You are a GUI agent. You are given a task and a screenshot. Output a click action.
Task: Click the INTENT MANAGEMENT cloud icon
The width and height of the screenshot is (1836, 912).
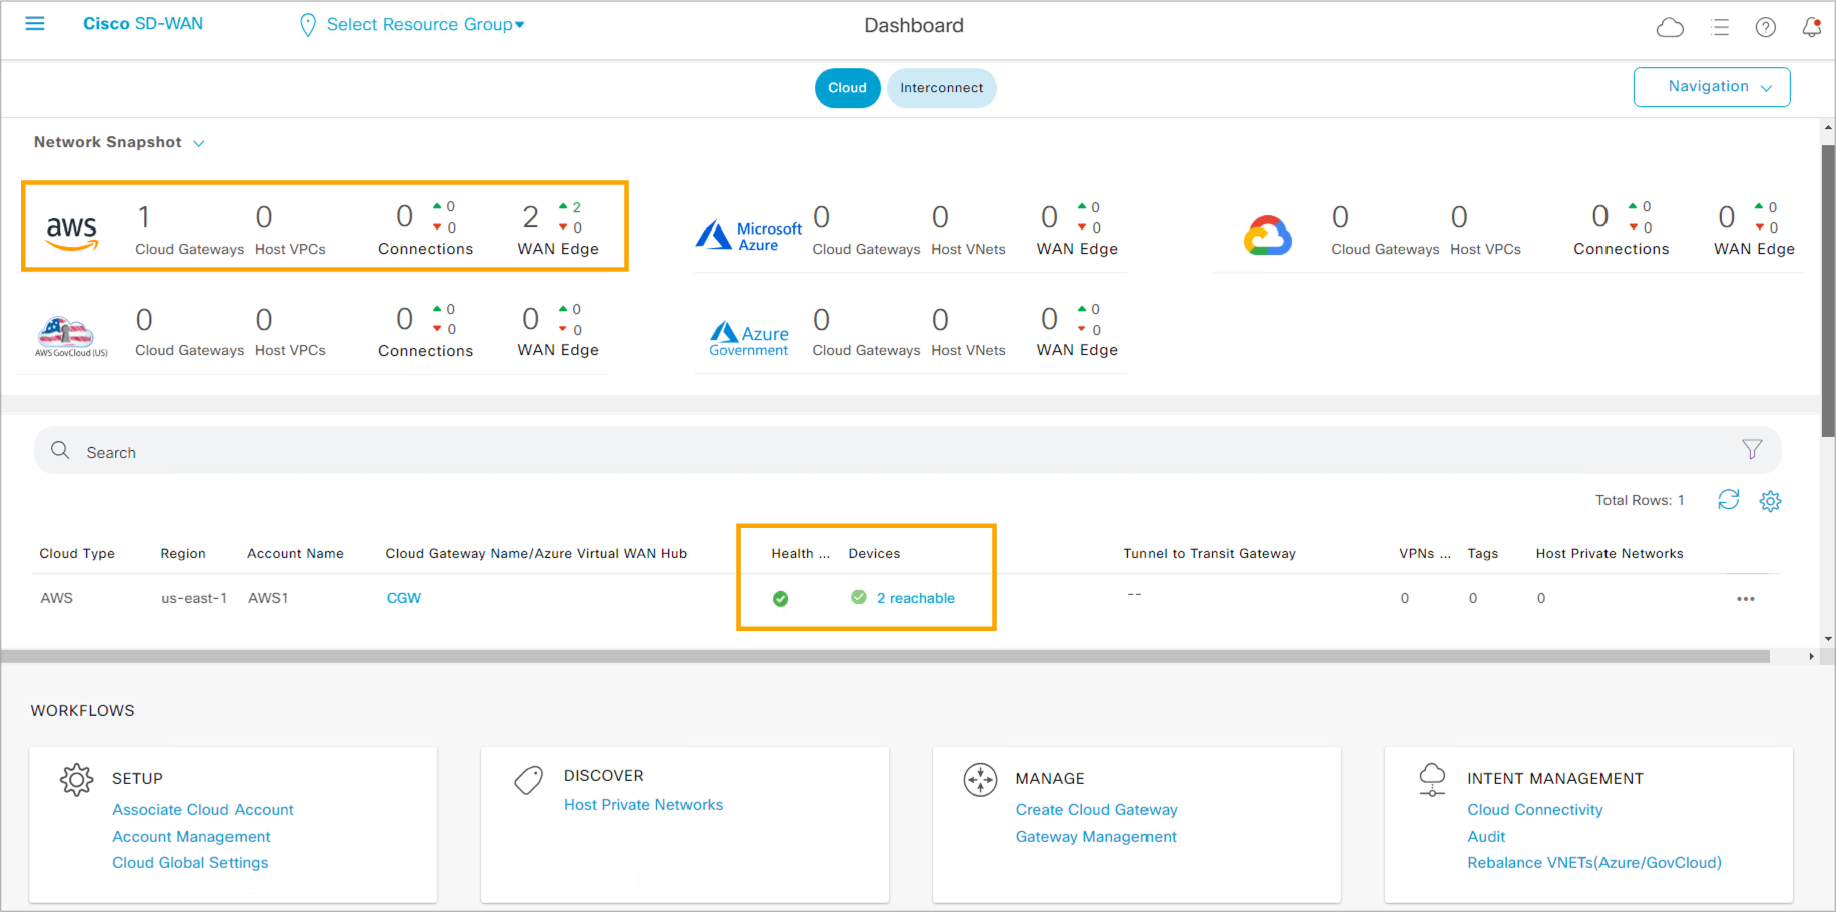tap(1432, 779)
